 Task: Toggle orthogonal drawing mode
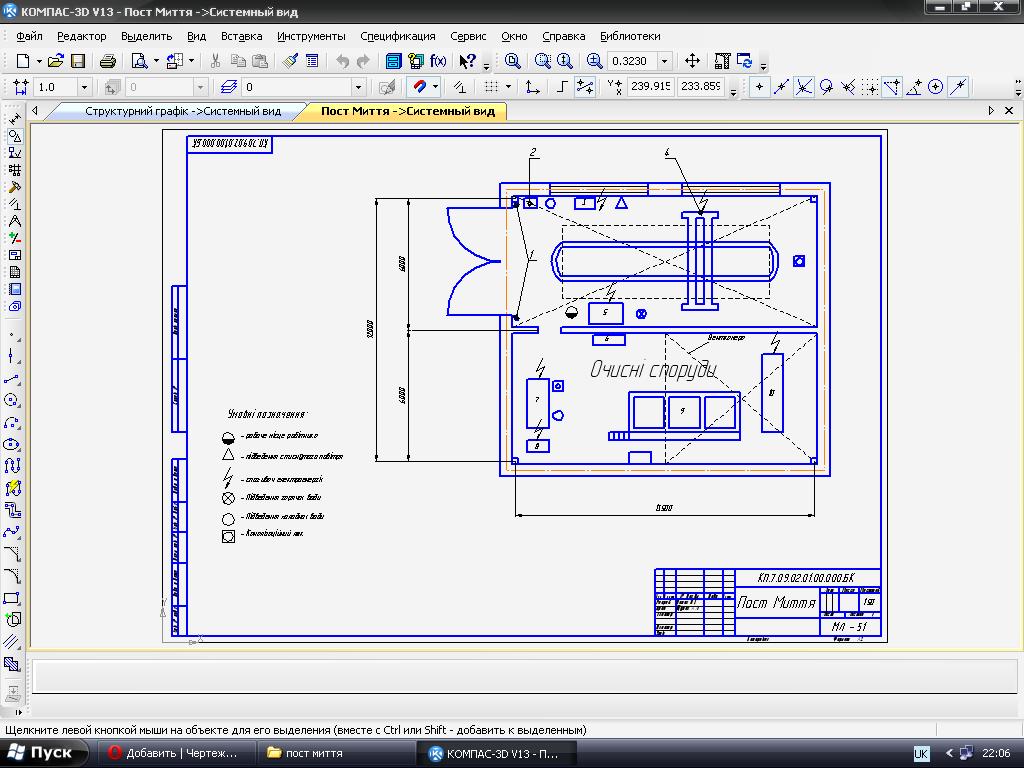(x=562, y=87)
